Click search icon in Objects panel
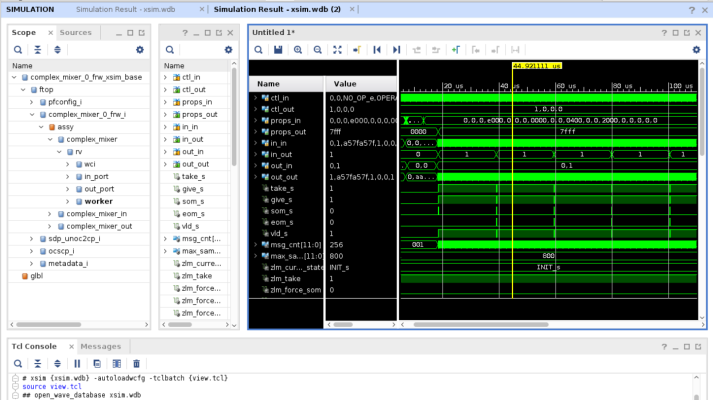Screen dimensions: 713x400 (x=170, y=50)
